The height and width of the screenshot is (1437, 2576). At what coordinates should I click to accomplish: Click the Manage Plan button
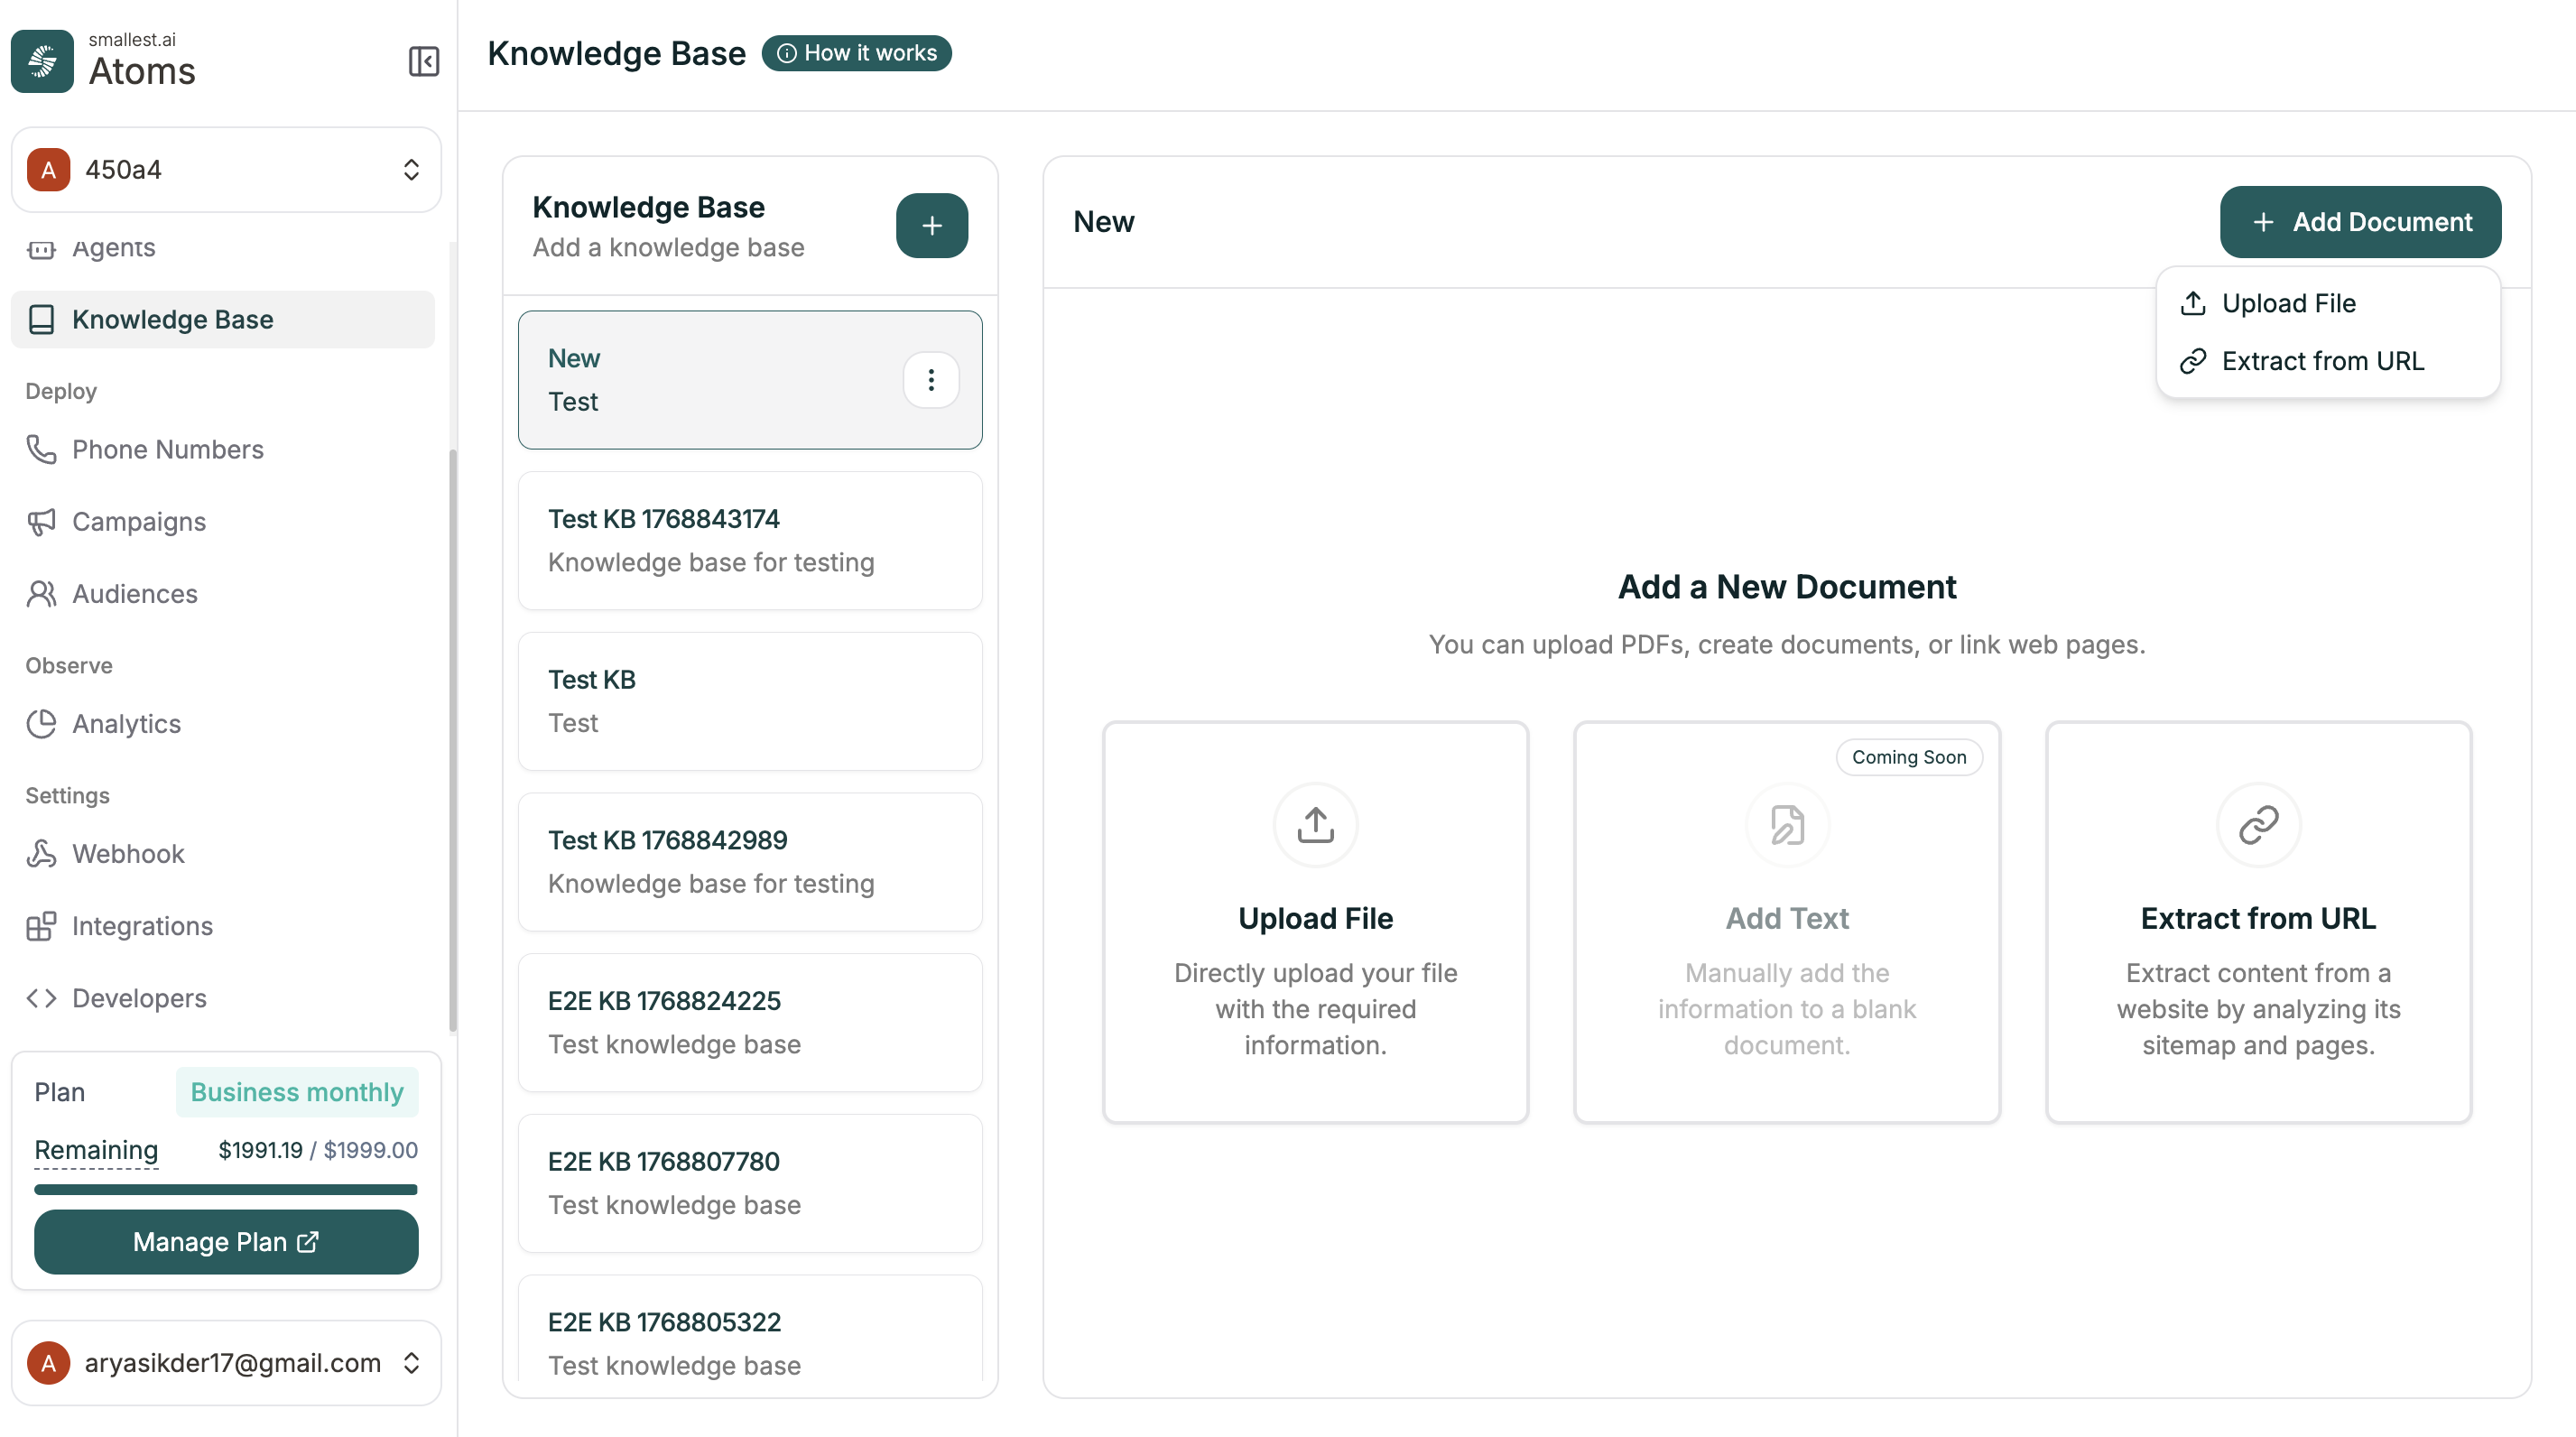226,1241
